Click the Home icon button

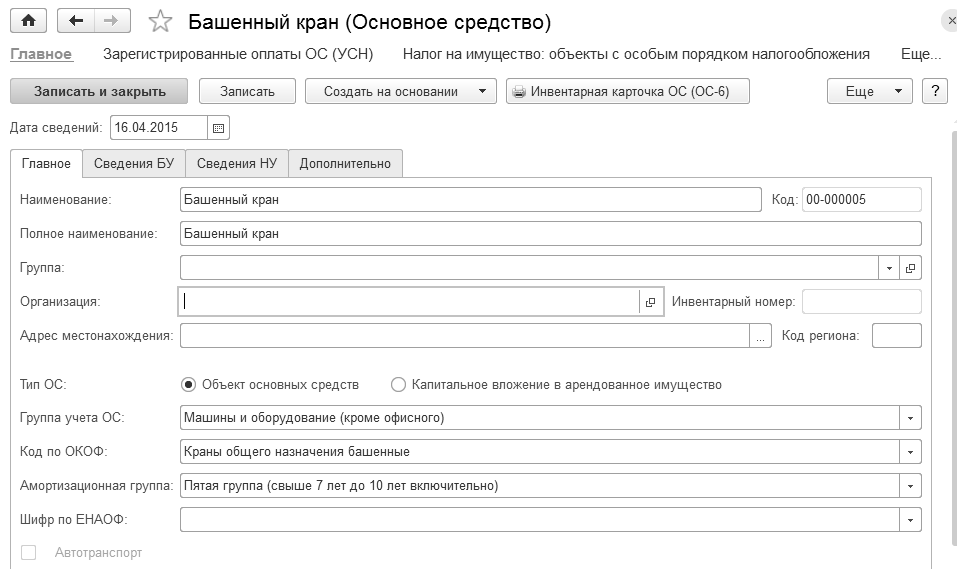28,21
